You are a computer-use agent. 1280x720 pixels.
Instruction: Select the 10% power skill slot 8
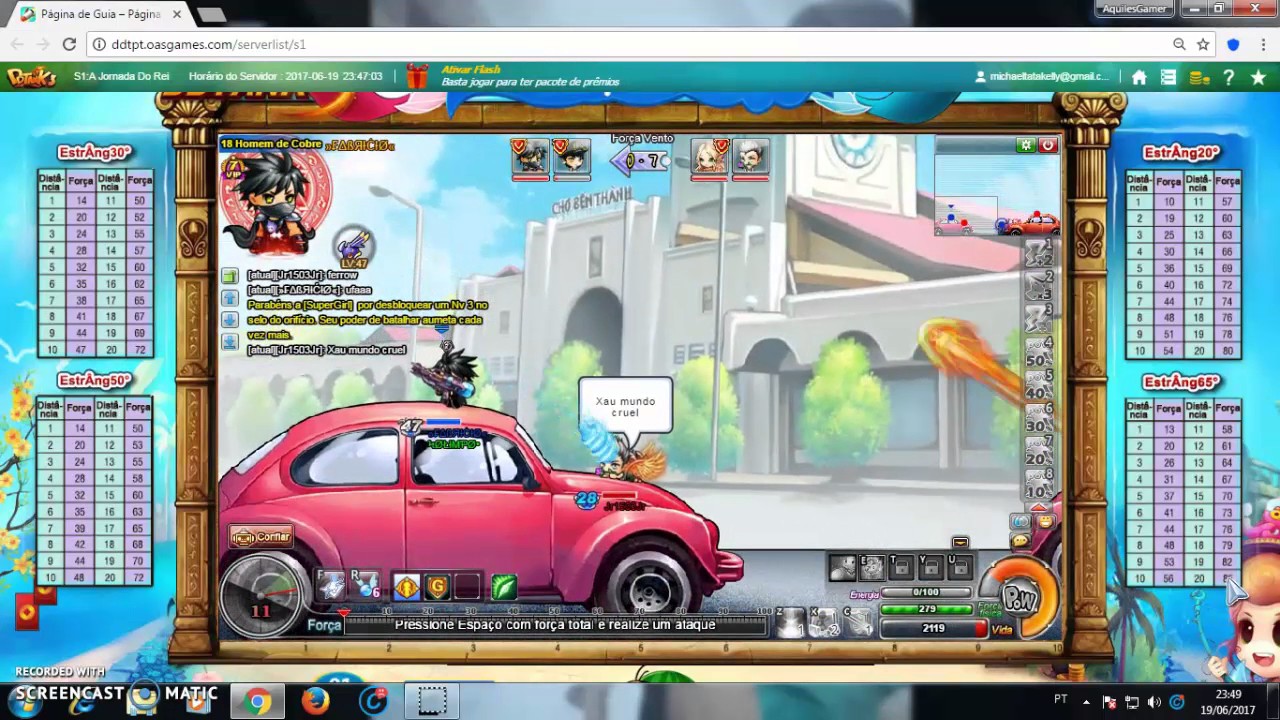(1038, 486)
